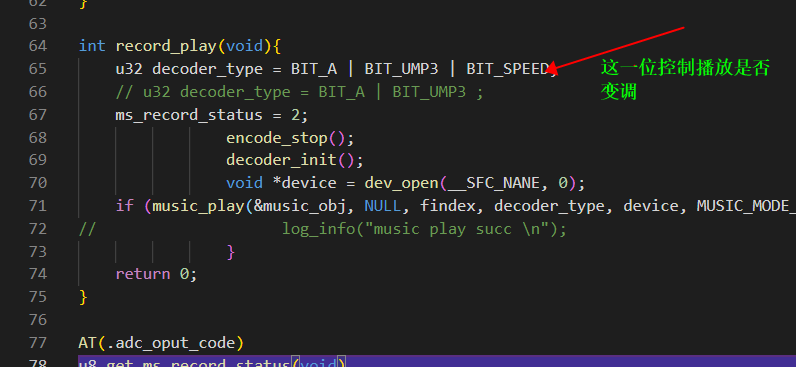Click the ms_record_status variable on line 67
The image size is (796, 367).
click(189, 115)
